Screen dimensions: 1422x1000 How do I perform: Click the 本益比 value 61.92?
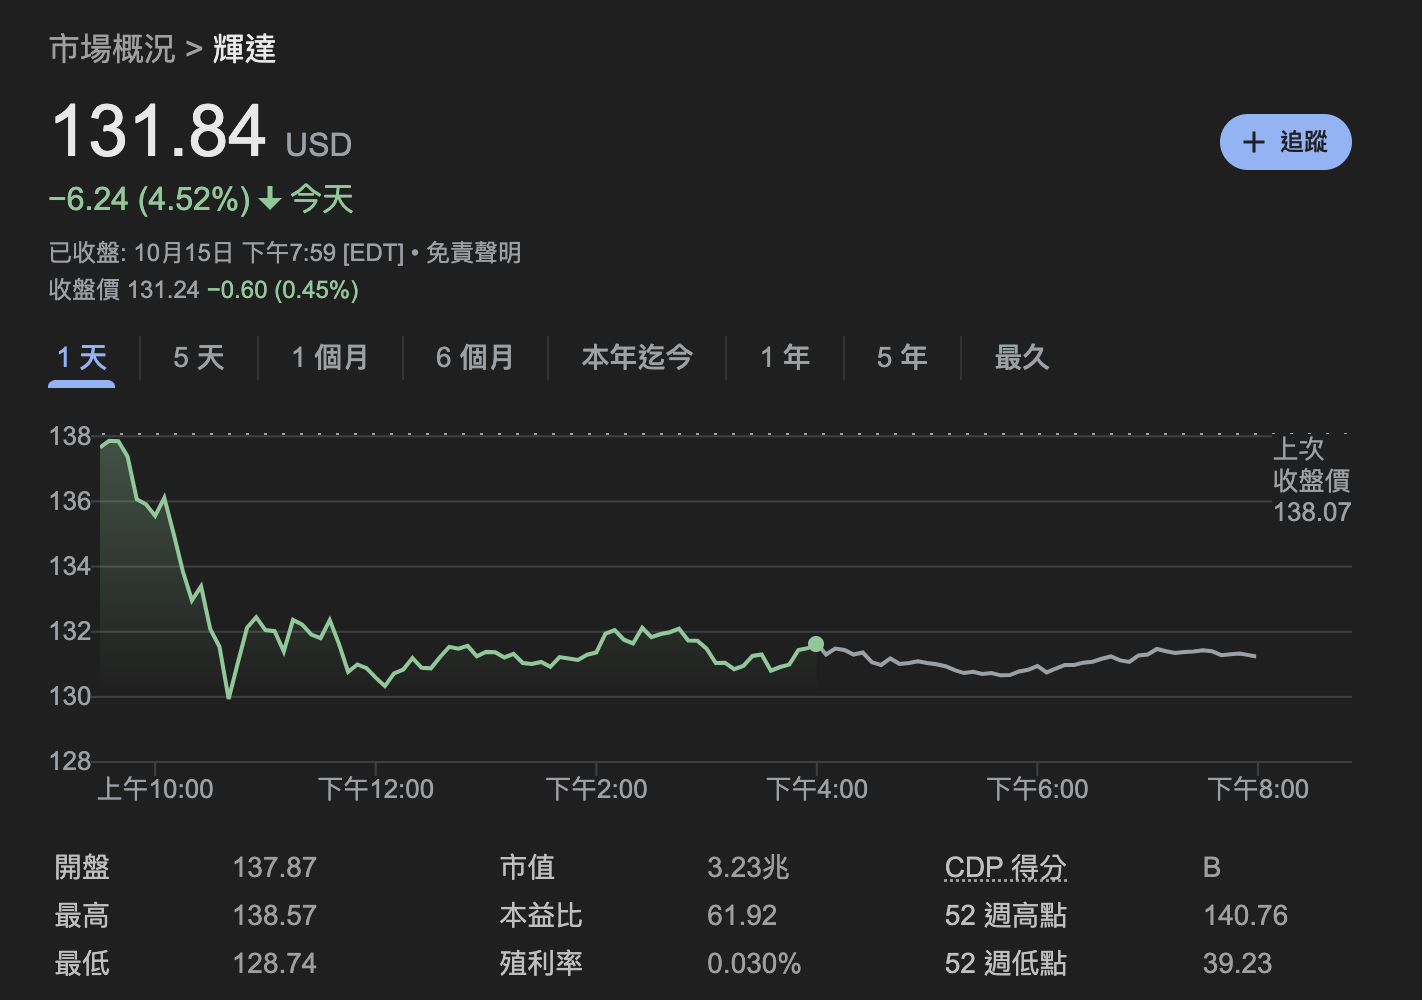(x=742, y=915)
